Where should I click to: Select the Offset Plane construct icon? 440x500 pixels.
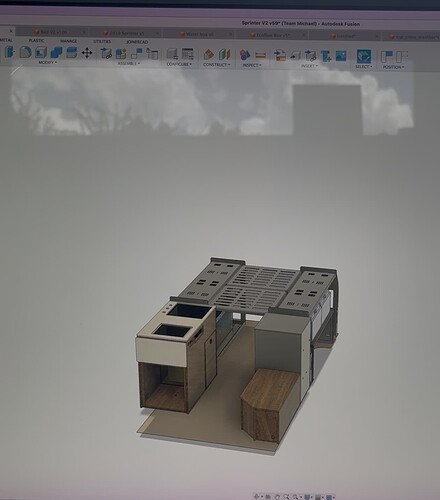pyautogui.click(x=208, y=55)
